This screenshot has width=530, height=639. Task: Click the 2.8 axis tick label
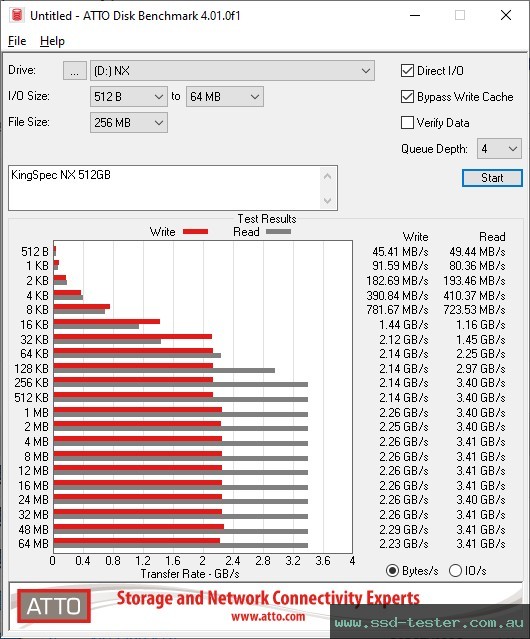pyautogui.click(x=263, y=561)
